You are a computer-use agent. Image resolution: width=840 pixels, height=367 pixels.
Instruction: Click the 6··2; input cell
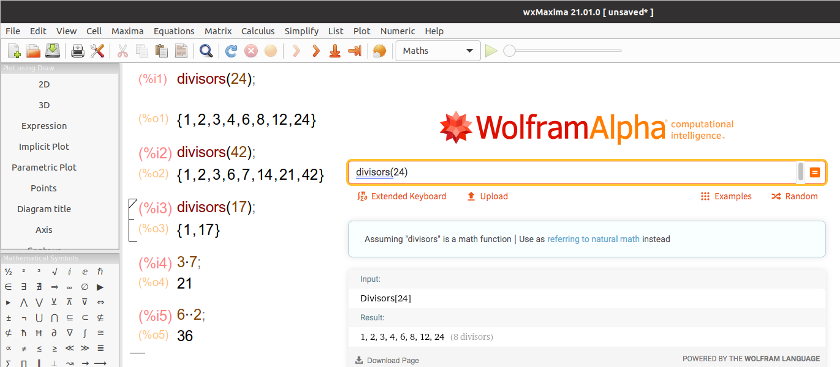point(191,316)
